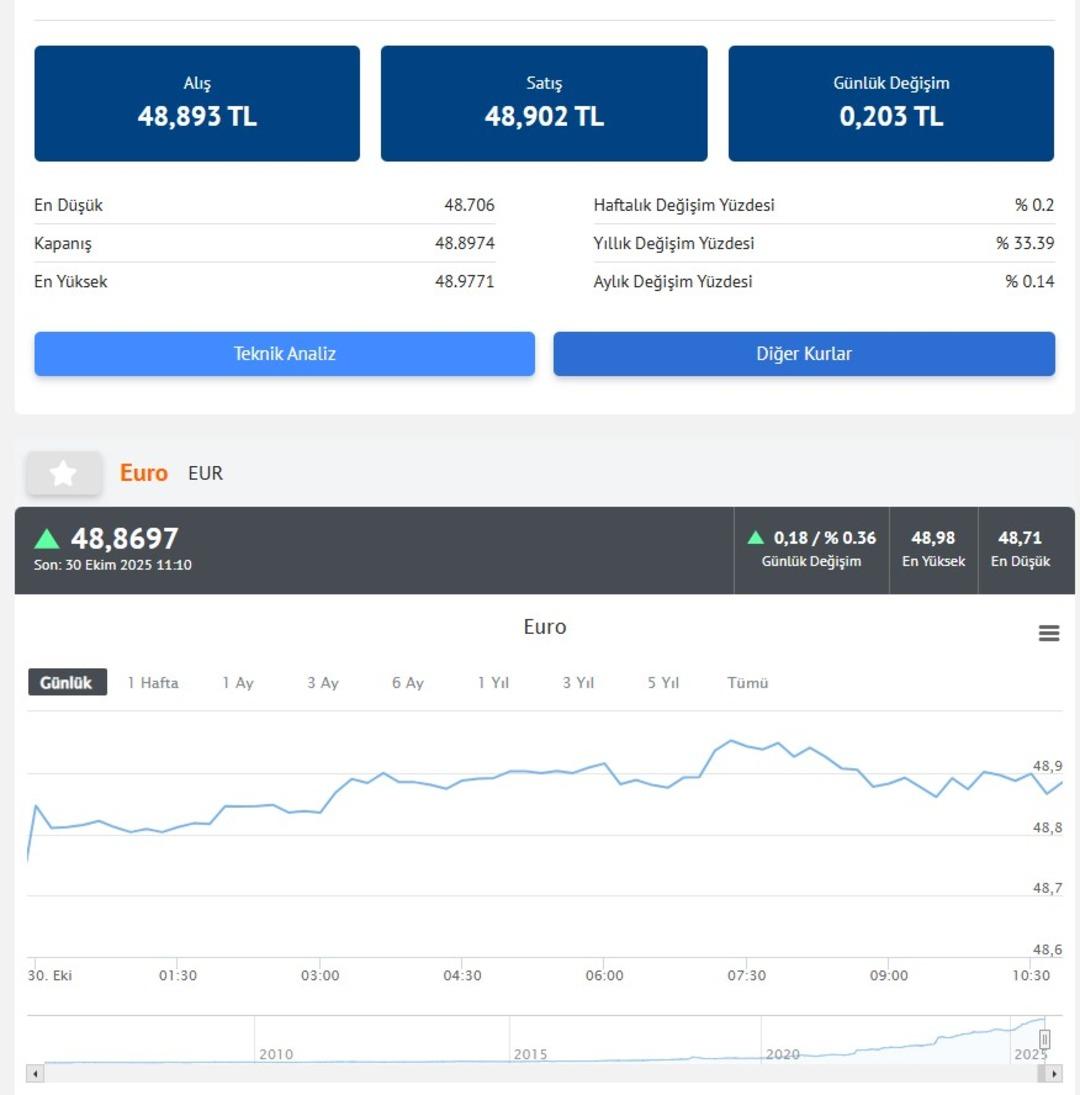Click the left scroll arrow under chart
Image resolution: width=1080 pixels, height=1095 pixels.
coord(36,1073)
